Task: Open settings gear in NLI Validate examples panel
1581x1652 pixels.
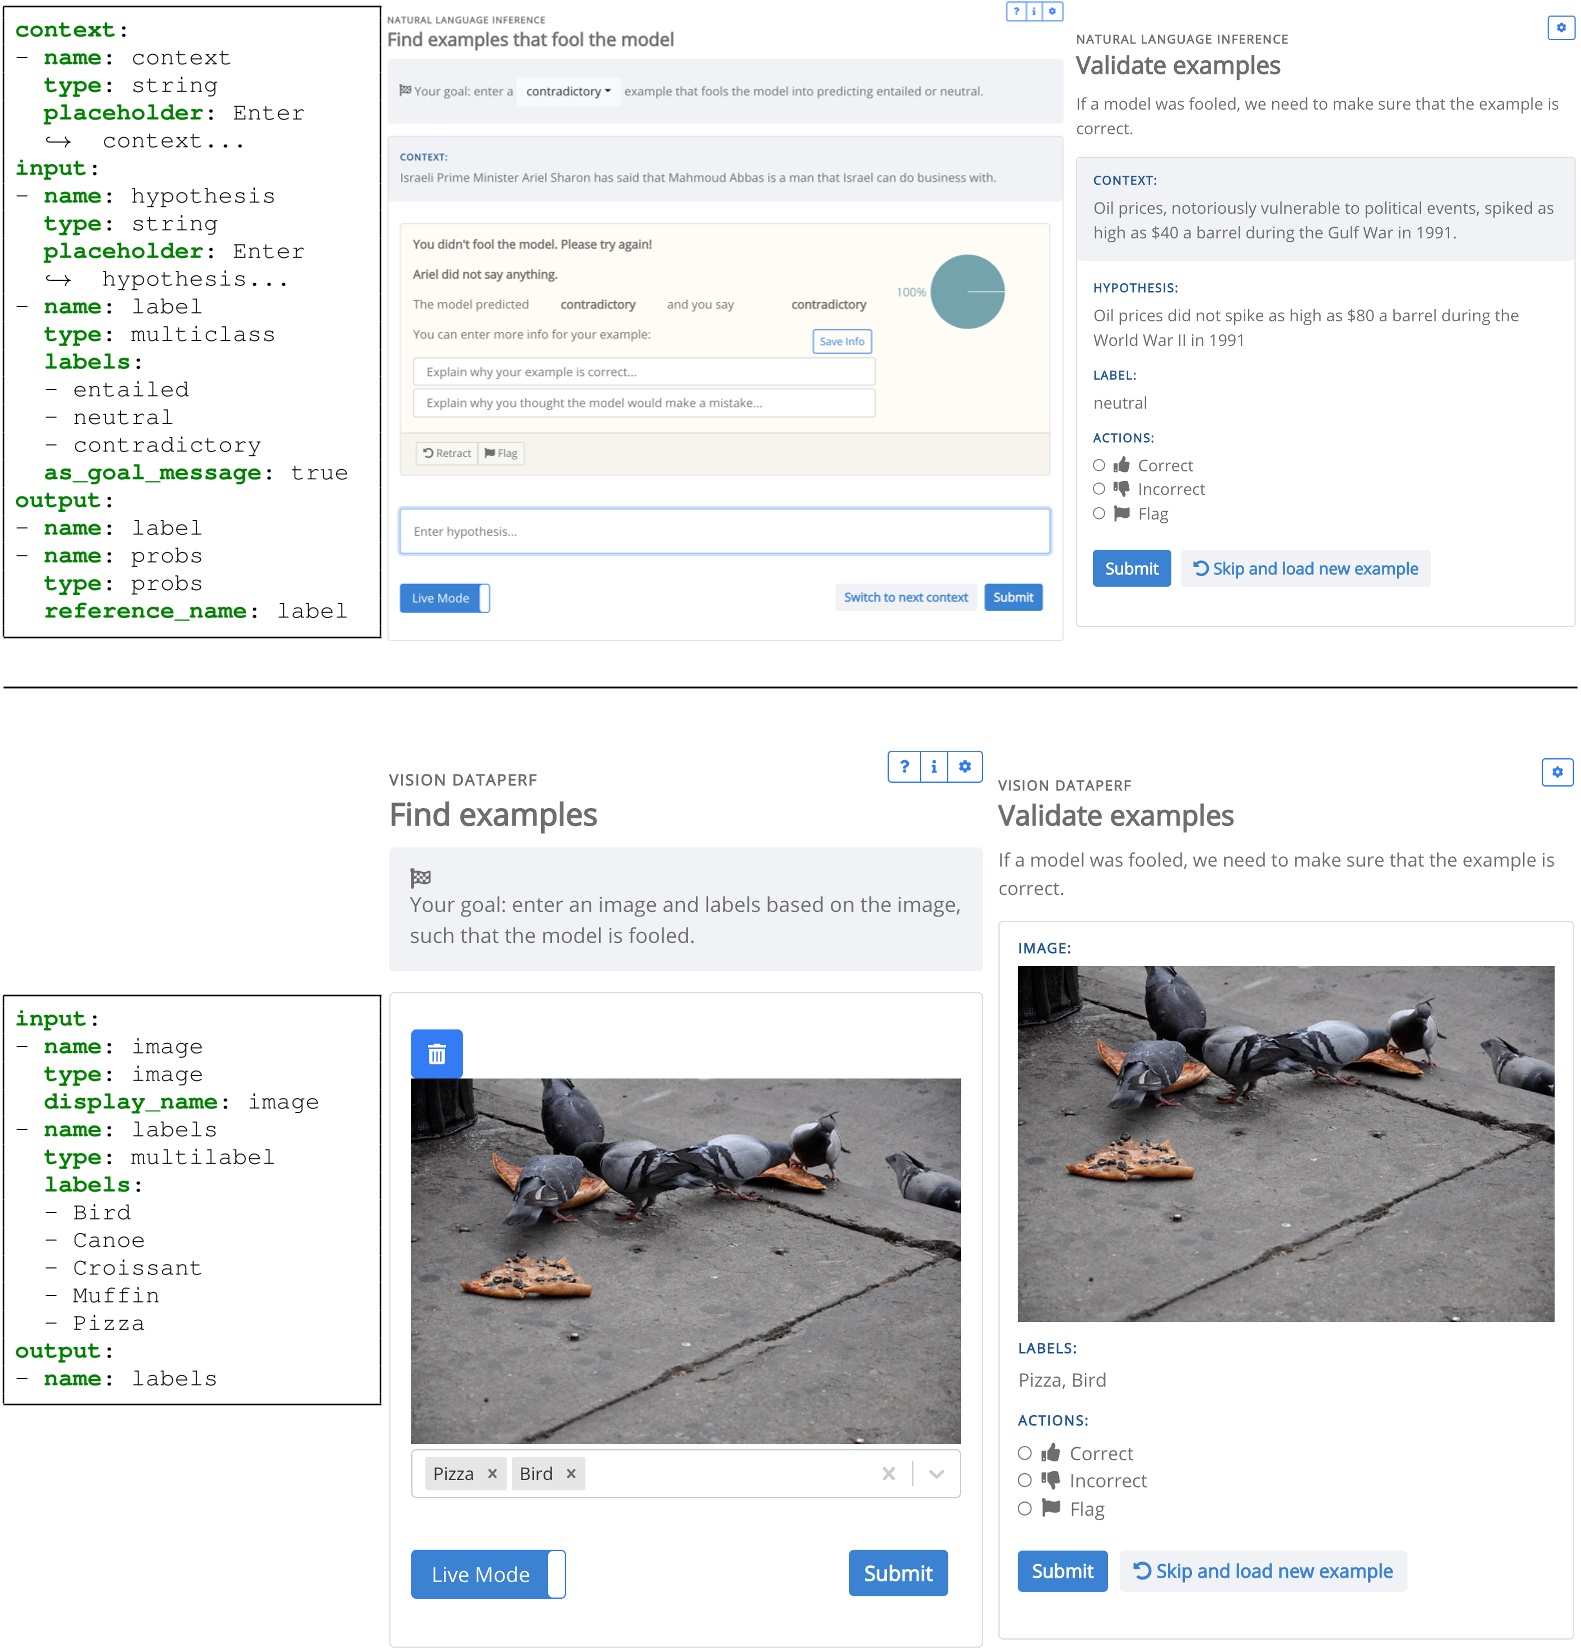Action: 1560,28
